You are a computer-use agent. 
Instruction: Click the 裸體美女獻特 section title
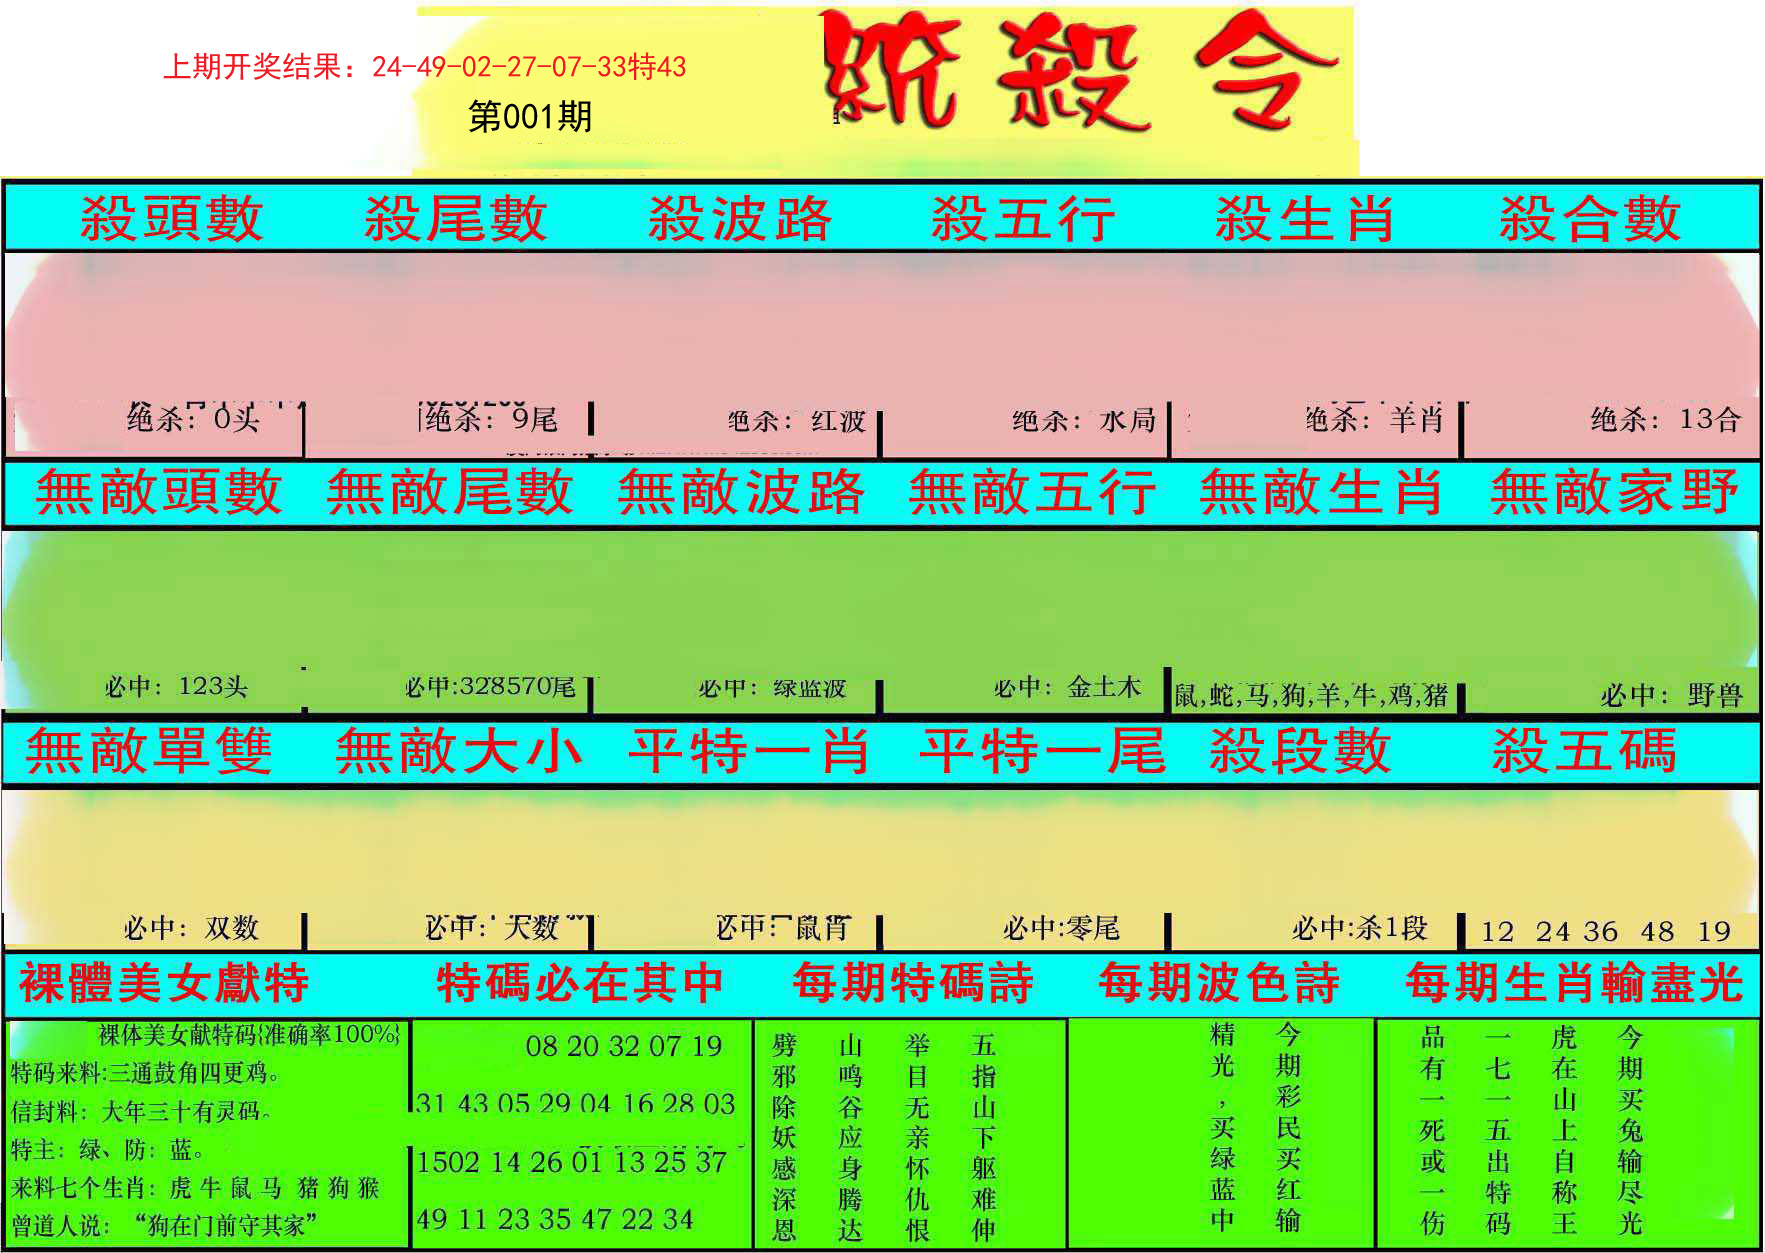165,983
